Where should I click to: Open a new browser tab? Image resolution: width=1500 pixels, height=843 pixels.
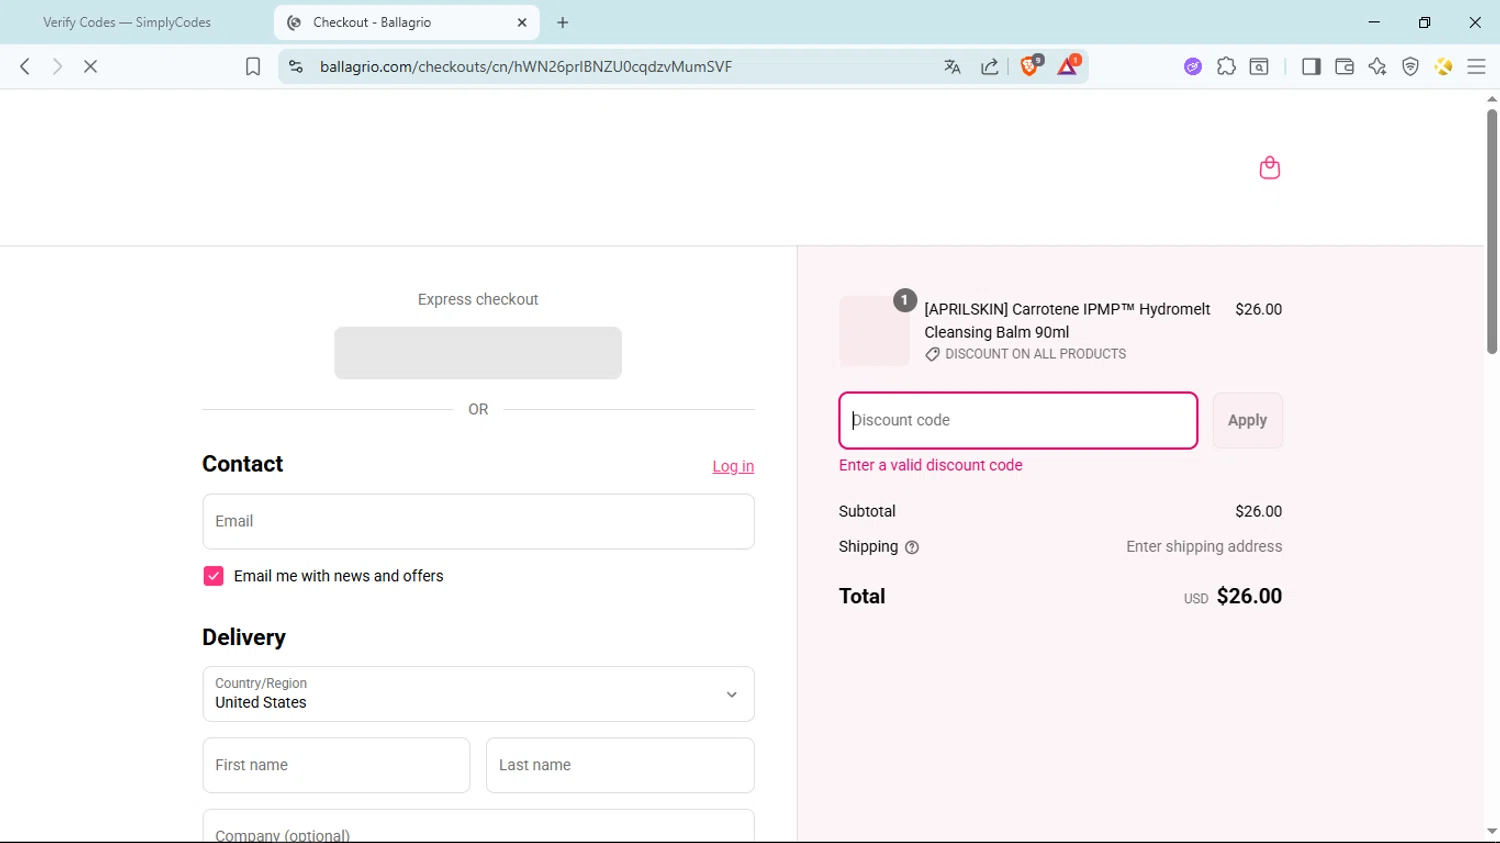coord(563,22)
